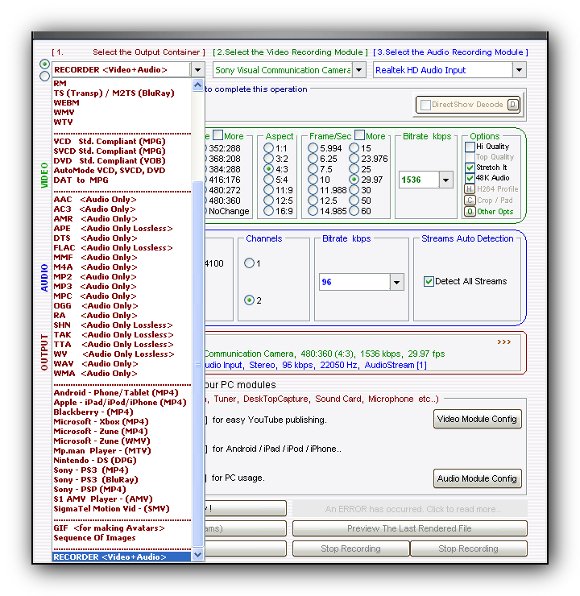The image size is (580, 596).
Task: Open Audio Module Config
Action: (x=477, y=478)
